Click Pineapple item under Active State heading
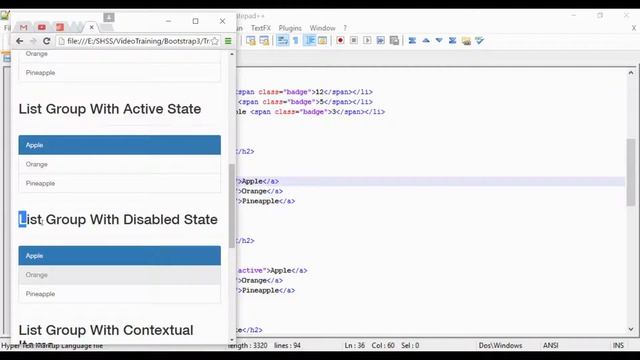640x360 pixels. tap(120, 183)
